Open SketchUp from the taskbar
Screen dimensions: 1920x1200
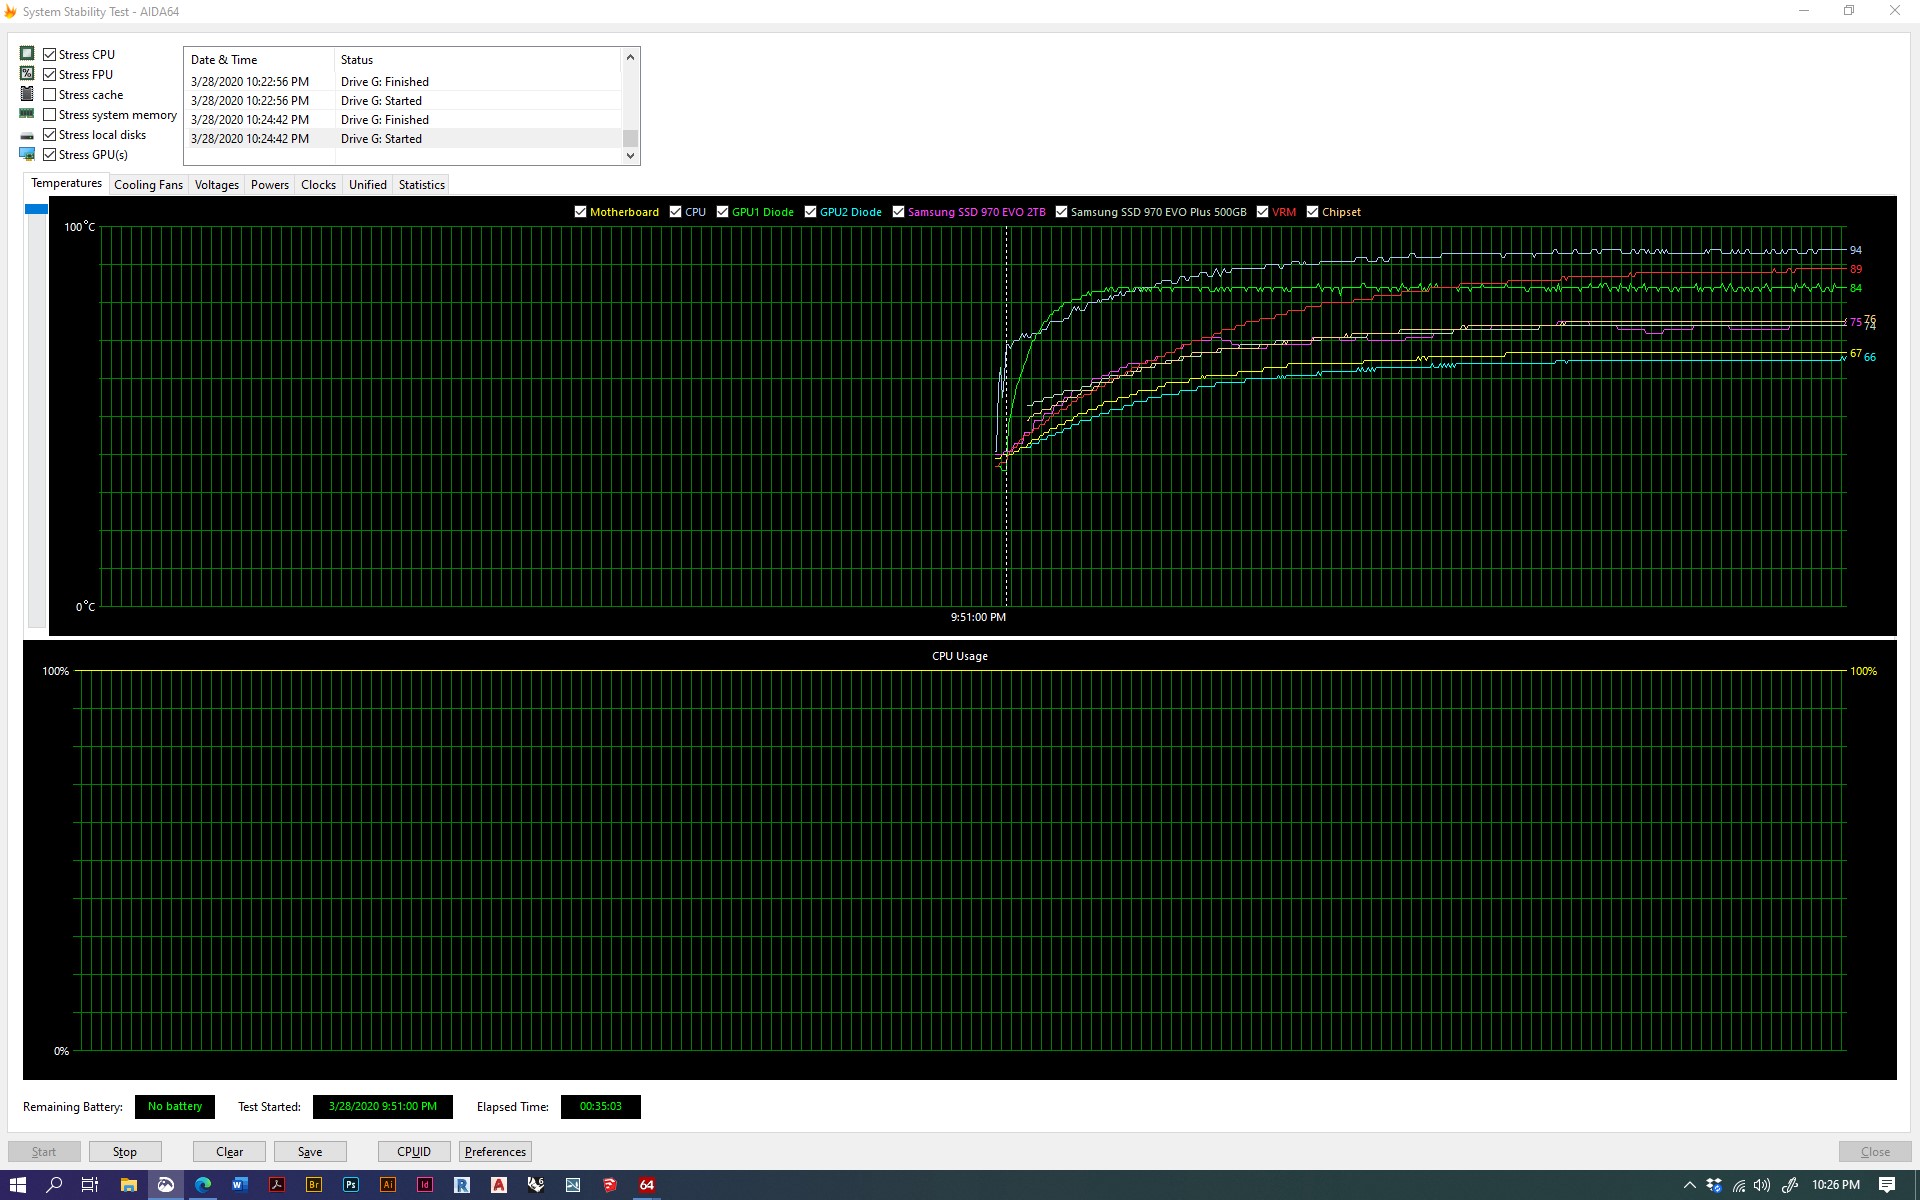(610, 1185)
